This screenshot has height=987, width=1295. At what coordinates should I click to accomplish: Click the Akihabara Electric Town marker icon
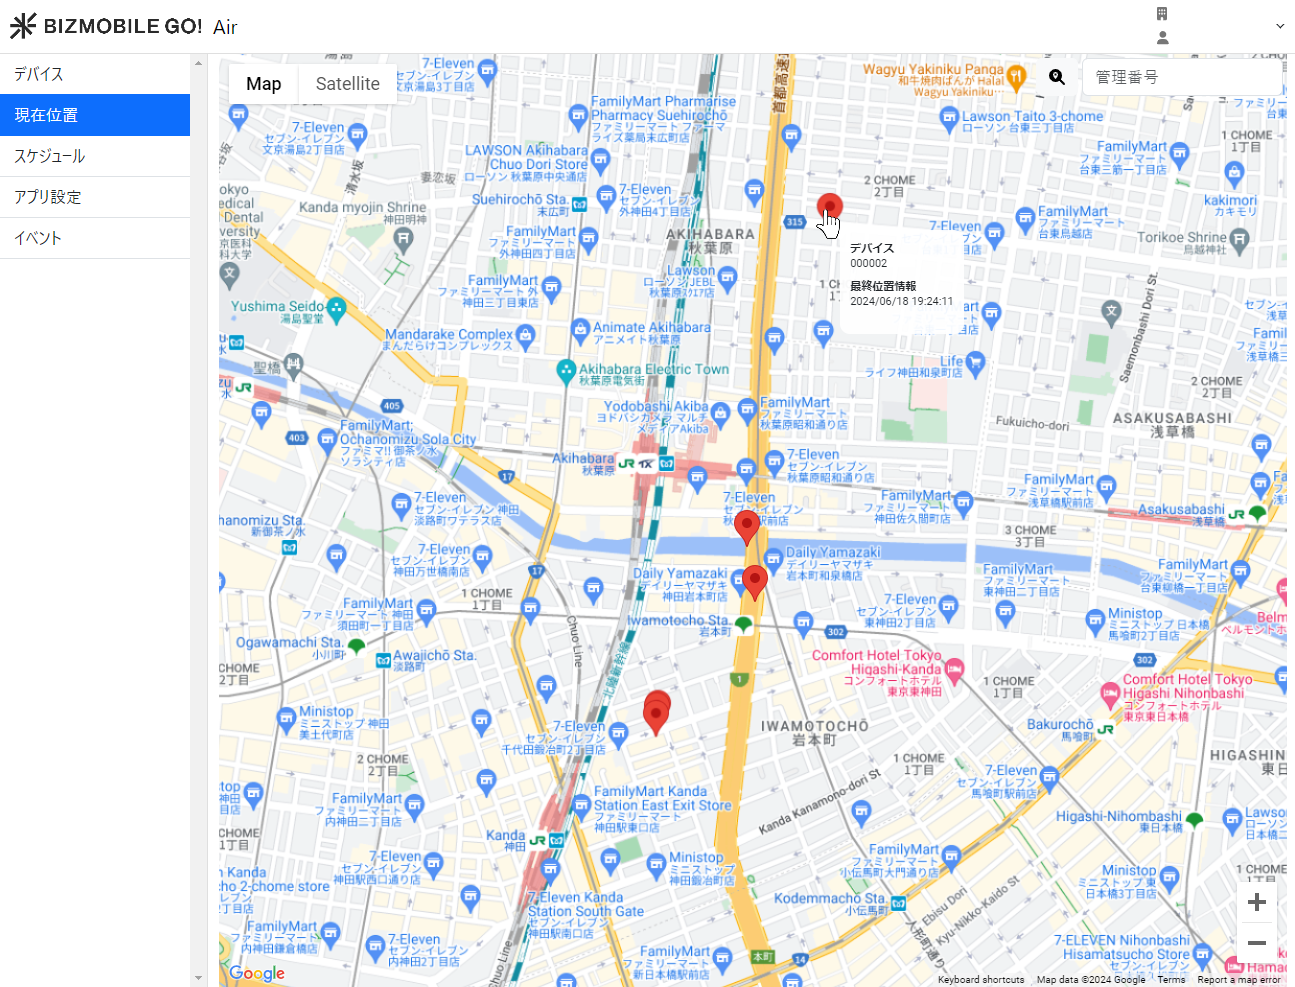tap(566, 370)
